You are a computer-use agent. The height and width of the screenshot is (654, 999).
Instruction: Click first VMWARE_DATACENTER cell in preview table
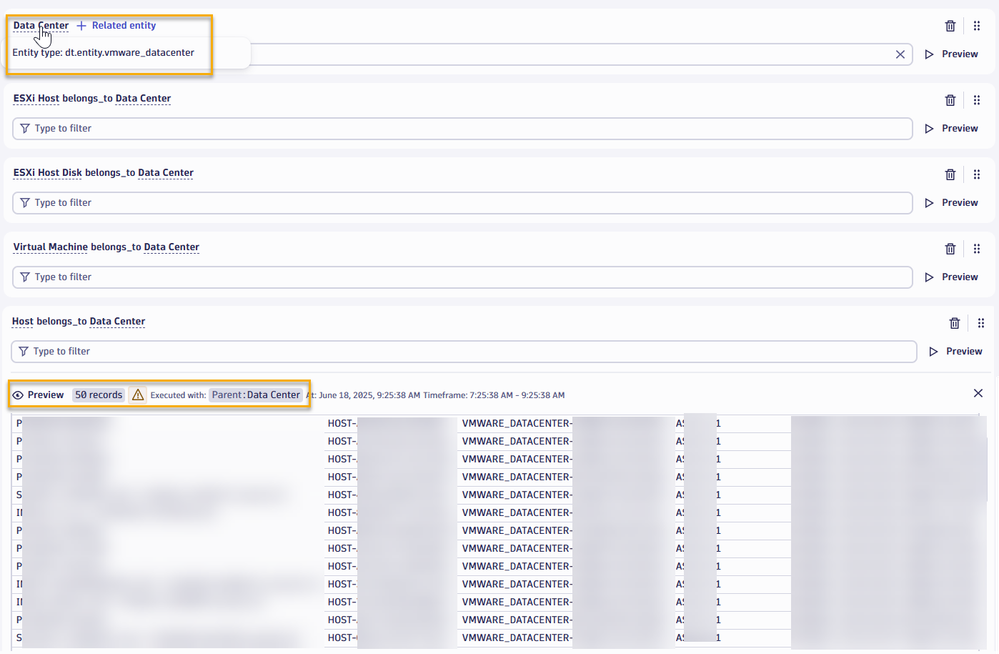(517, 423)
